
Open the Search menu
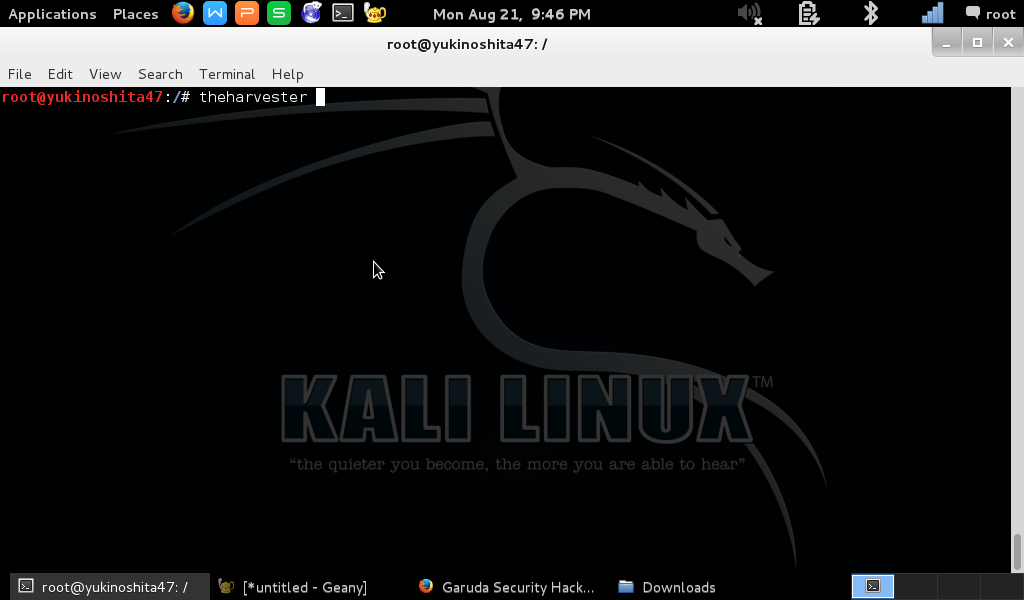pos(160,74)
